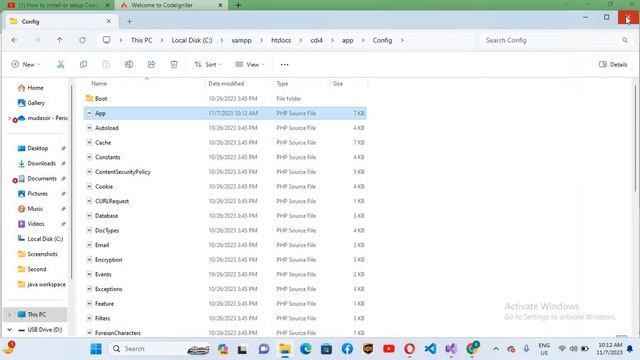Sort by the Type column header

tap(282, 84)
